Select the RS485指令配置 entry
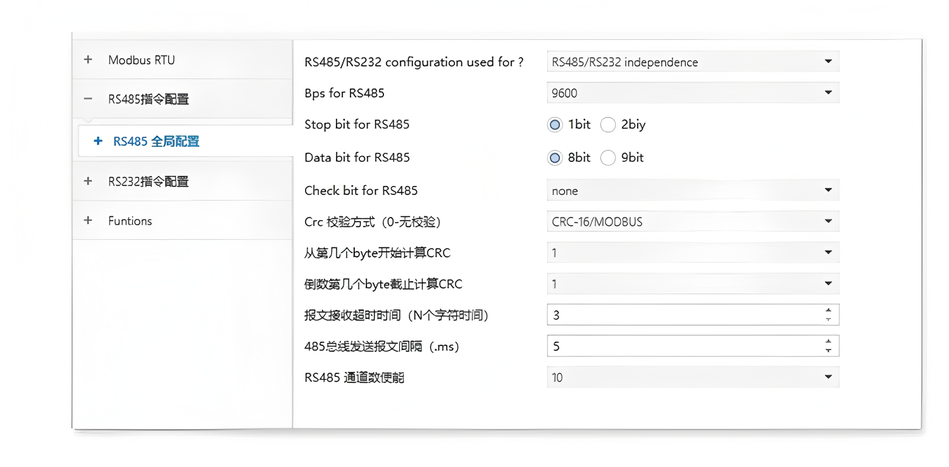 click(182, 99)
